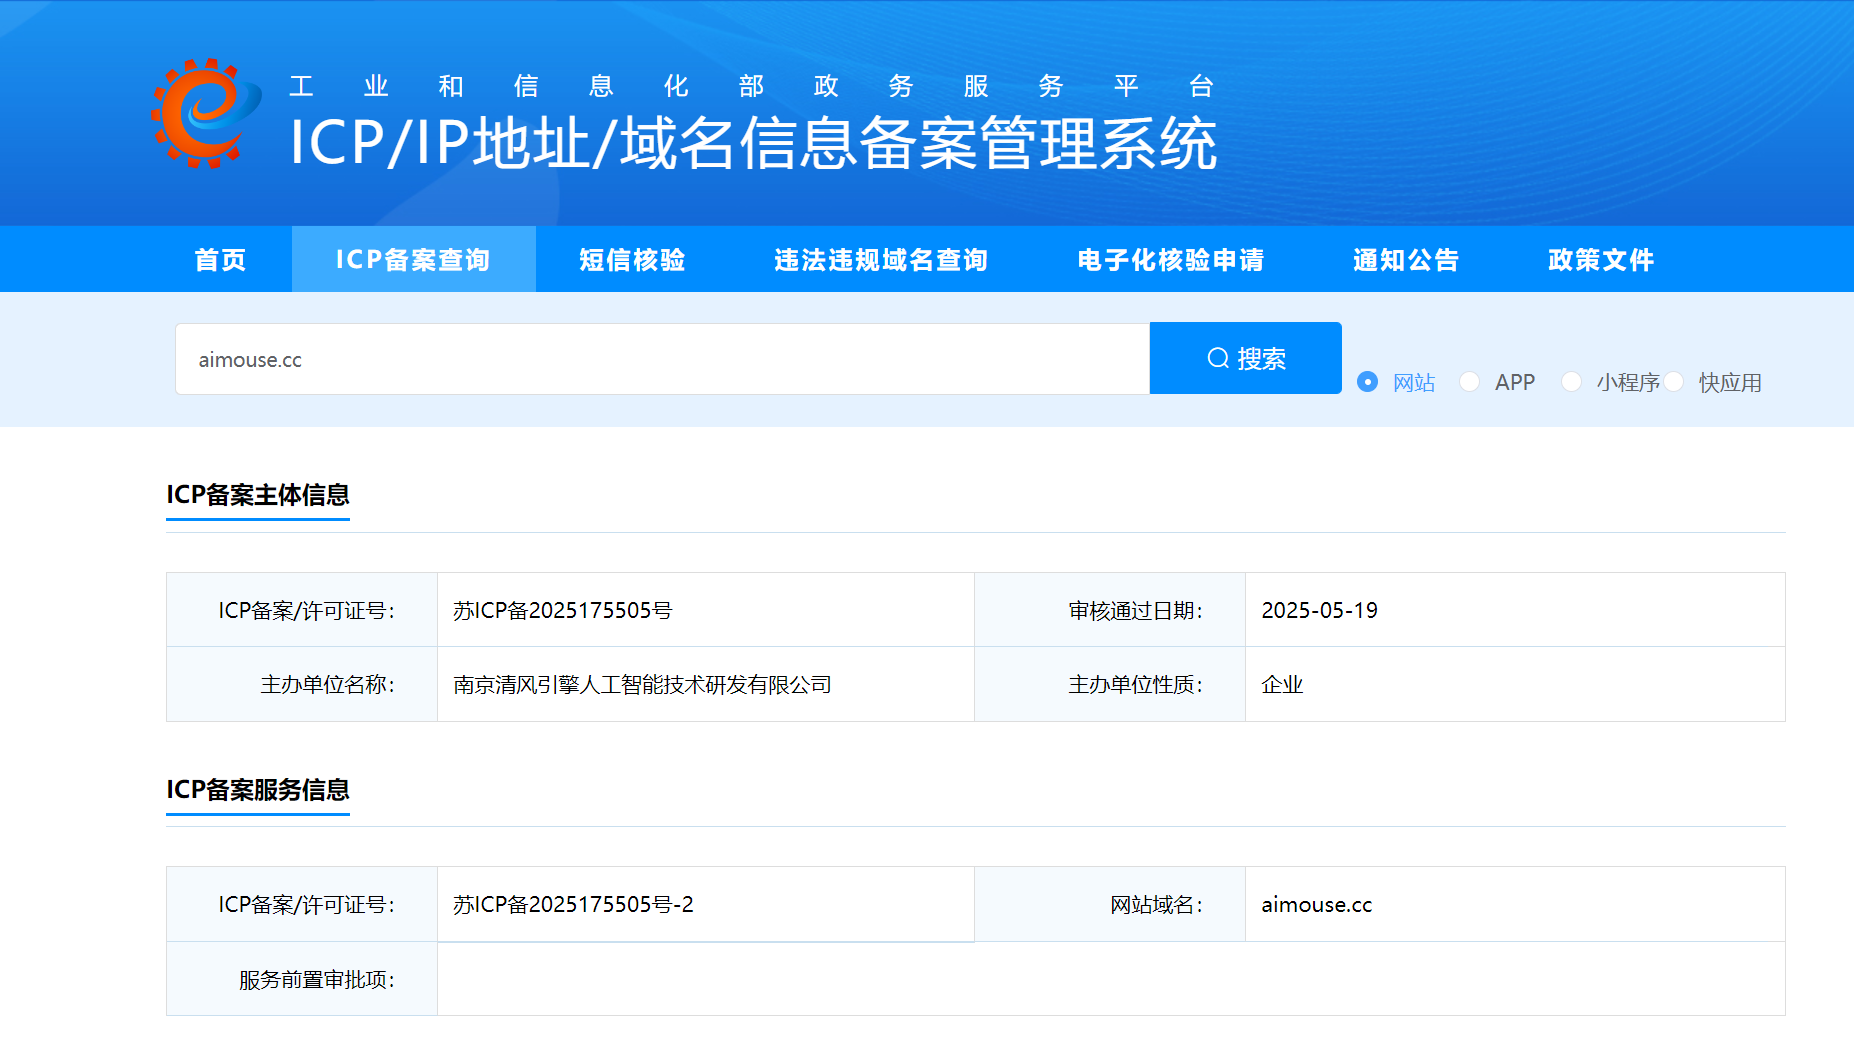
Task: Click the 主办单位性质 label
Action: point(1136,685)
